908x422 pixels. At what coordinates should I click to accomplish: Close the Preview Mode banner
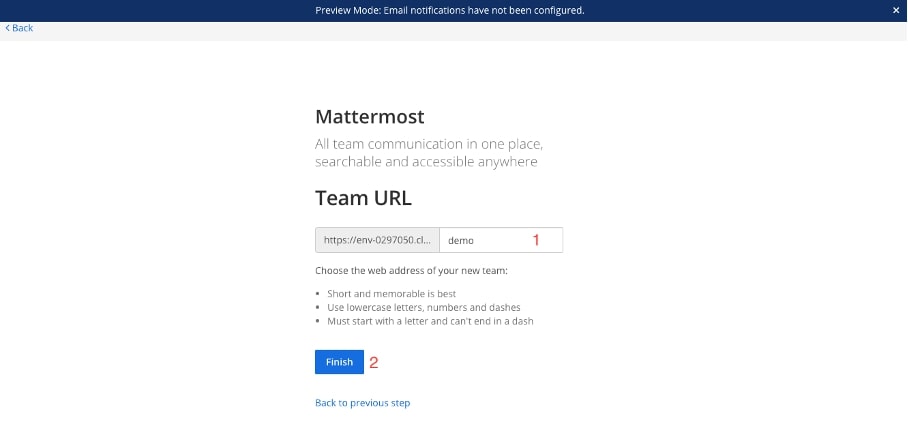[896, 10]
